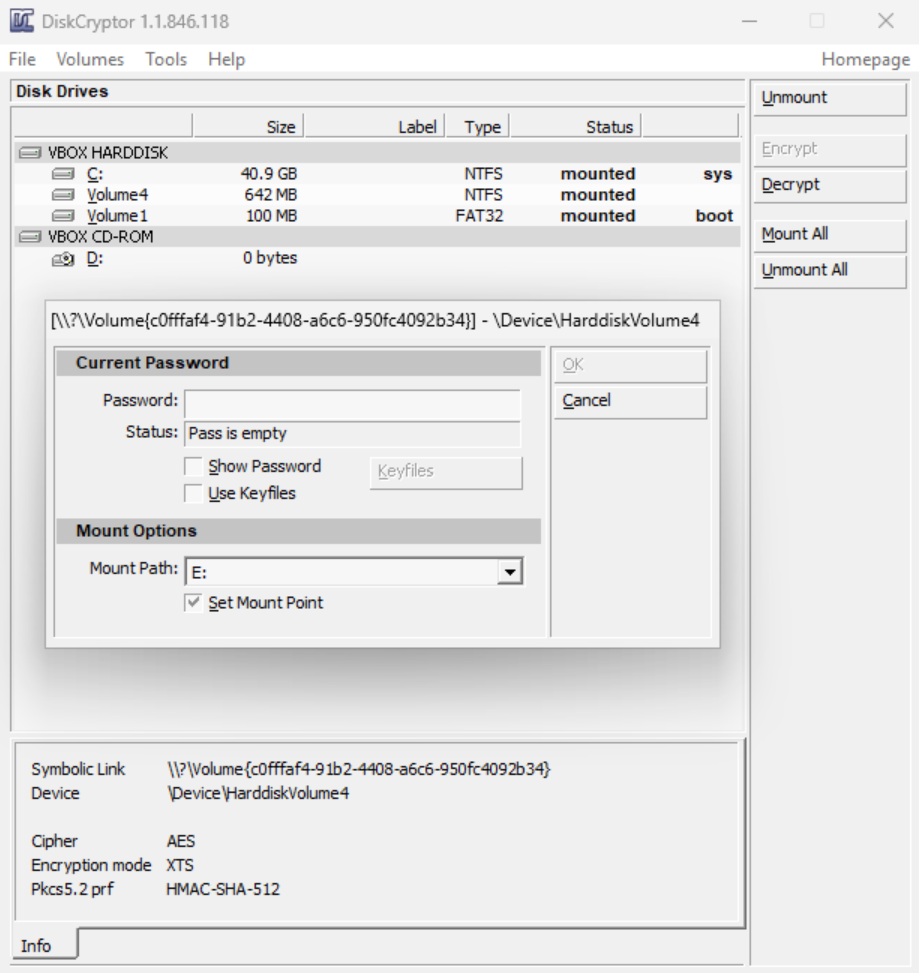Click the 40.9 GB size cell
919x973 pixels.
(269, 174)
